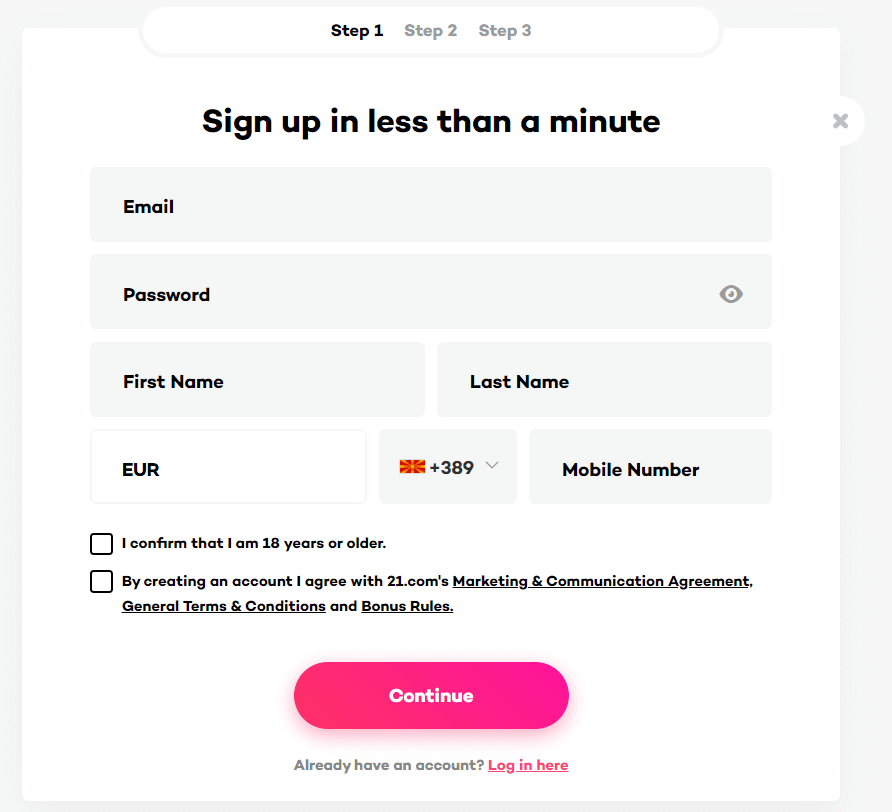892x812 pixels.
Task: Click the pink Continue button
Action: [431, 695]
